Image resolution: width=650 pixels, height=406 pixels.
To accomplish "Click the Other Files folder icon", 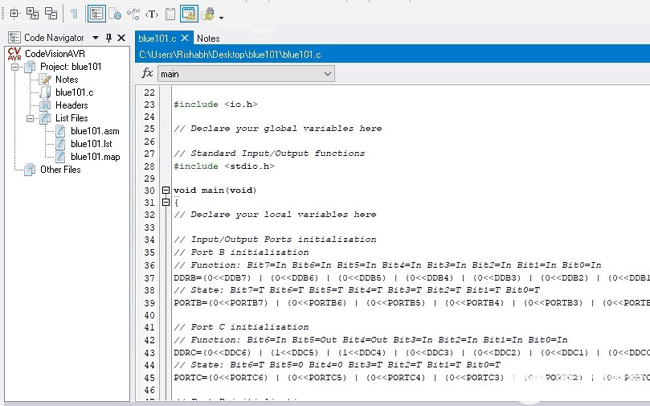I will (29, 170).
